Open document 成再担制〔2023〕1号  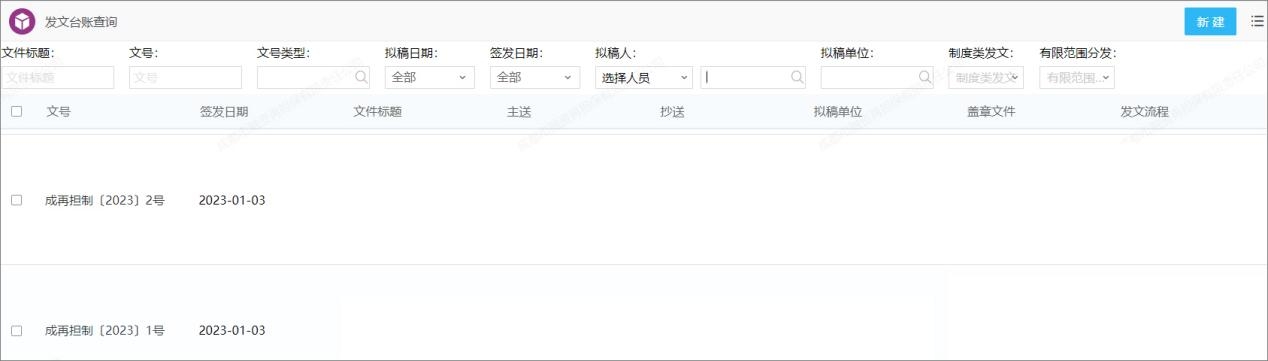(105, 330)
